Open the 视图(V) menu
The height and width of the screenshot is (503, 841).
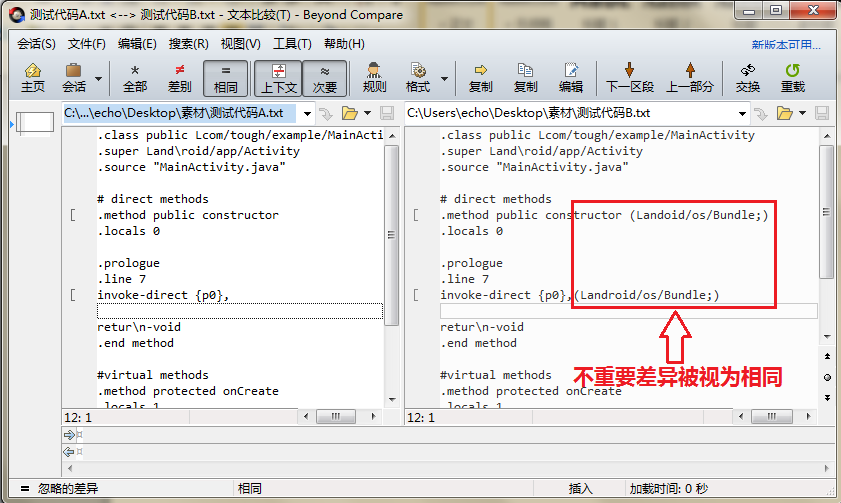[x=240, y=44]
